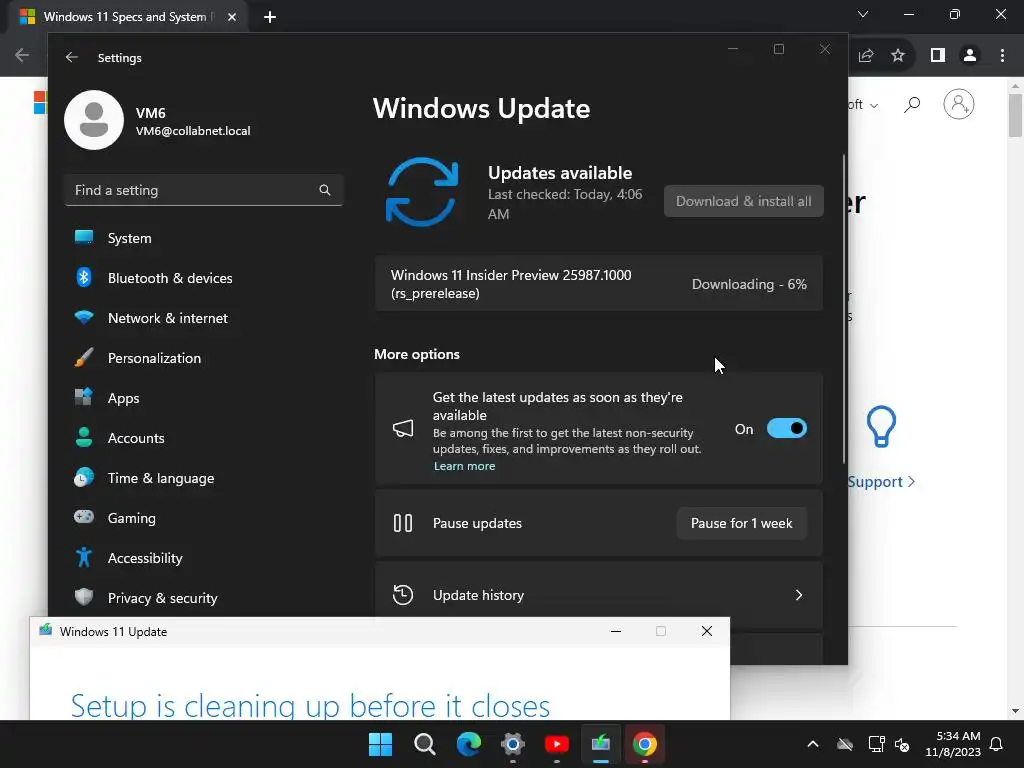Click the Windows 11 Insider Preview 25987.1000 entry
The height and width of the screenshot is (768, 1024).
(599, 284)
